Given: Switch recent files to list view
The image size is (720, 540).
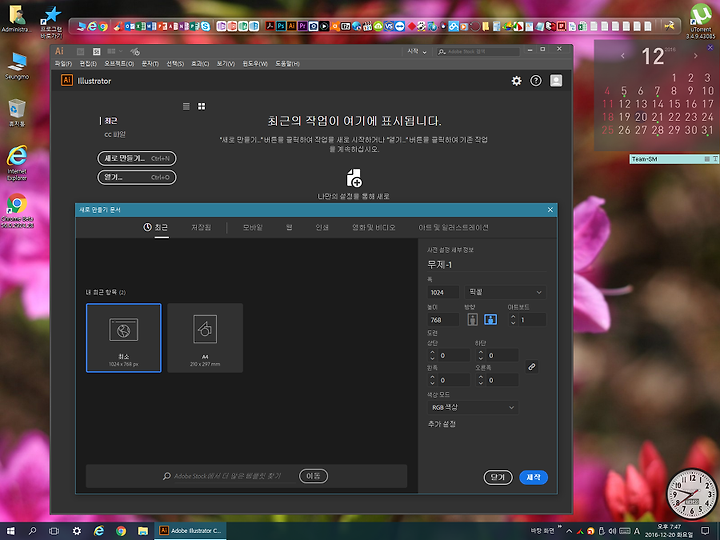Looking at the screenshot, I should (x=186, y=107).
